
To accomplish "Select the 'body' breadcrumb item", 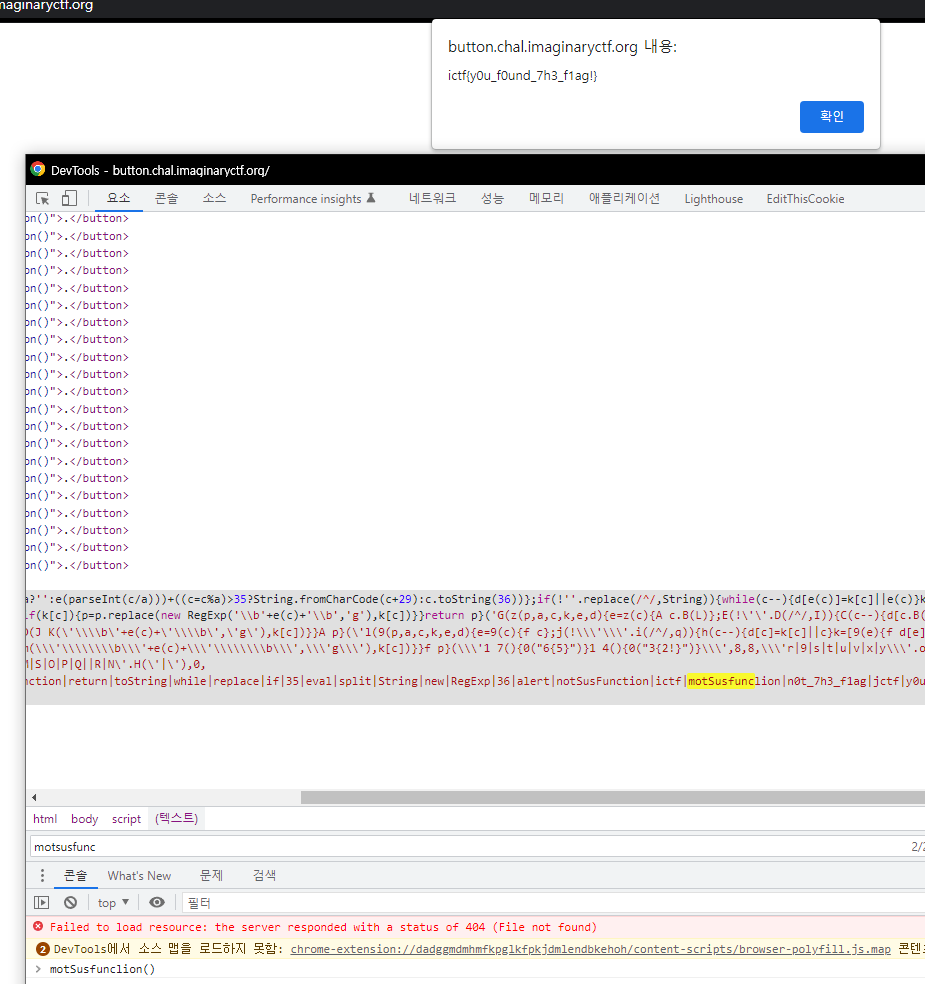I will coord(84,818).
